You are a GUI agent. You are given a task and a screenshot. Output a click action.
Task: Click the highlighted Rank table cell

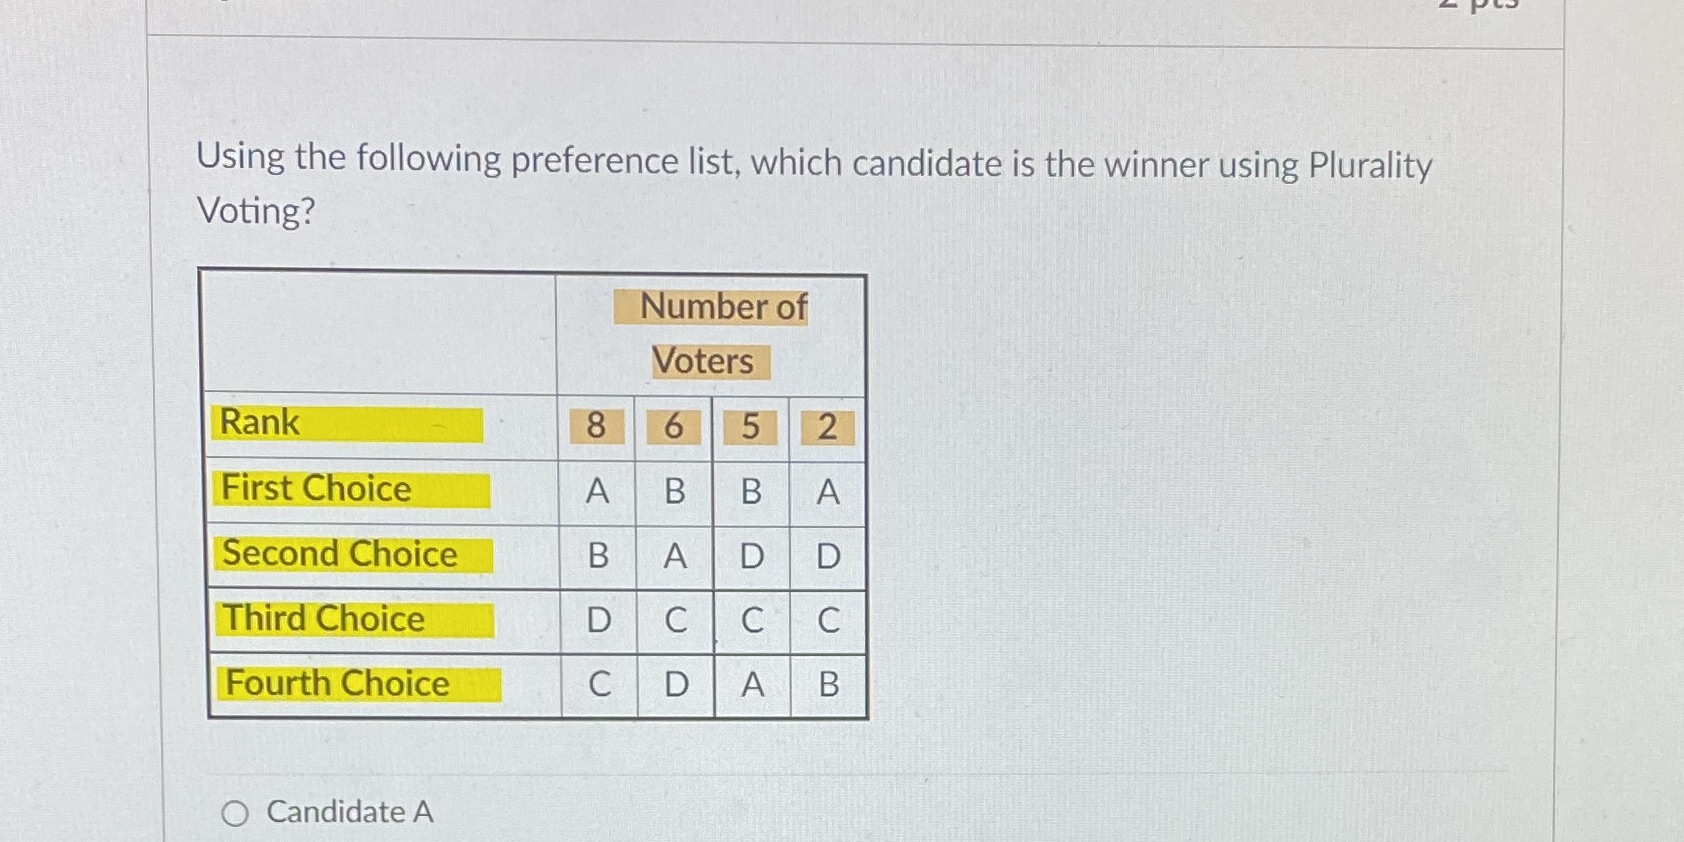pyautogui.click(x=345, y=423)
